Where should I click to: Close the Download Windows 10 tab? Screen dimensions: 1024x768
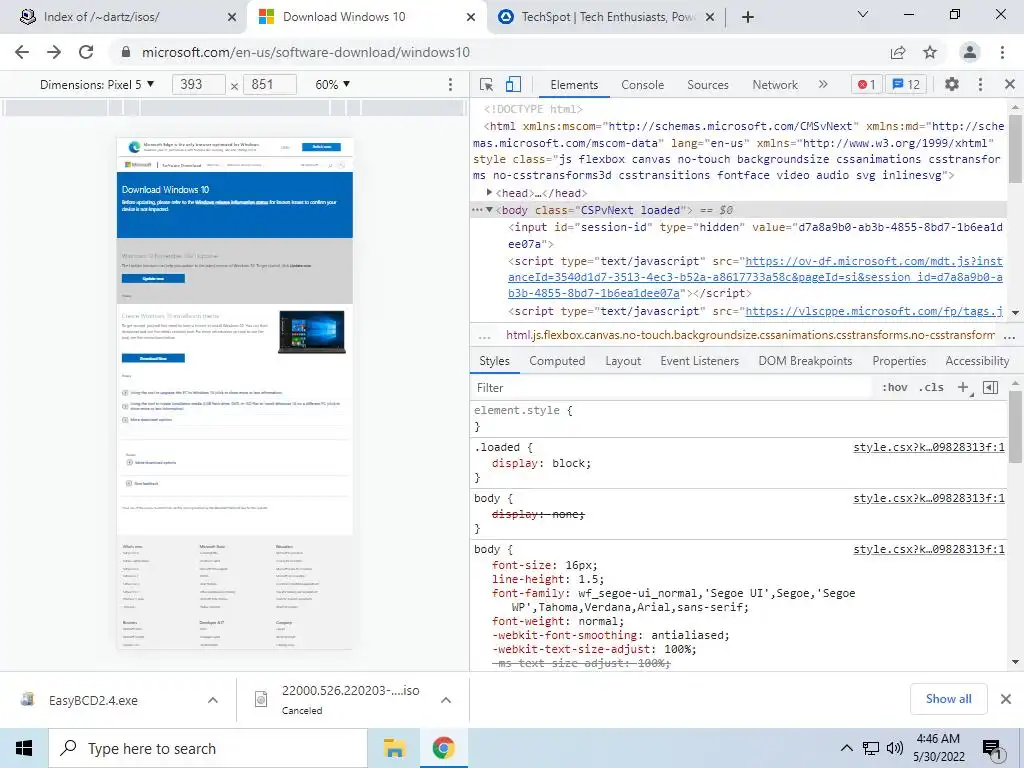[x=470, y=18]
